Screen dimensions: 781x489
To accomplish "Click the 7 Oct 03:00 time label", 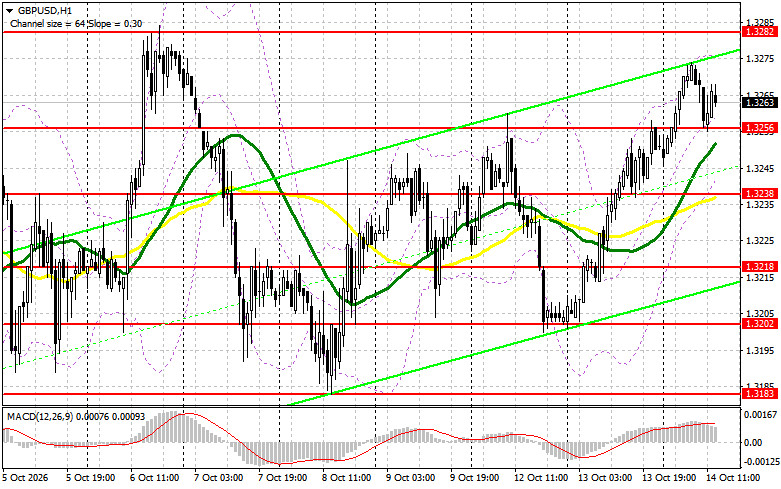I will (x=218, y=478).
